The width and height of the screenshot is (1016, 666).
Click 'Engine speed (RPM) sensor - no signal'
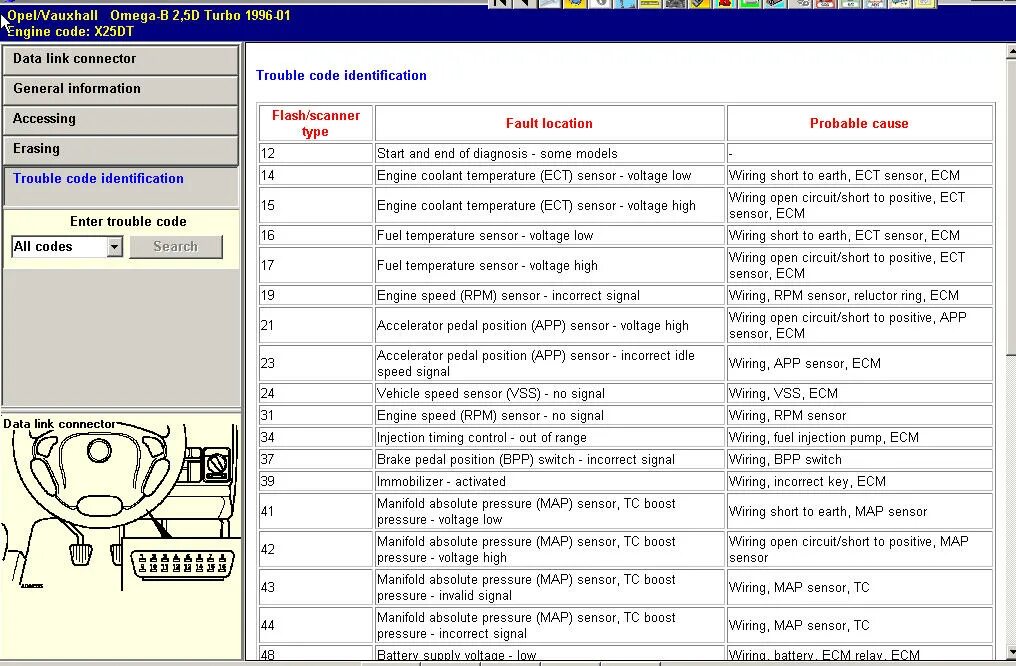(549, 415)
